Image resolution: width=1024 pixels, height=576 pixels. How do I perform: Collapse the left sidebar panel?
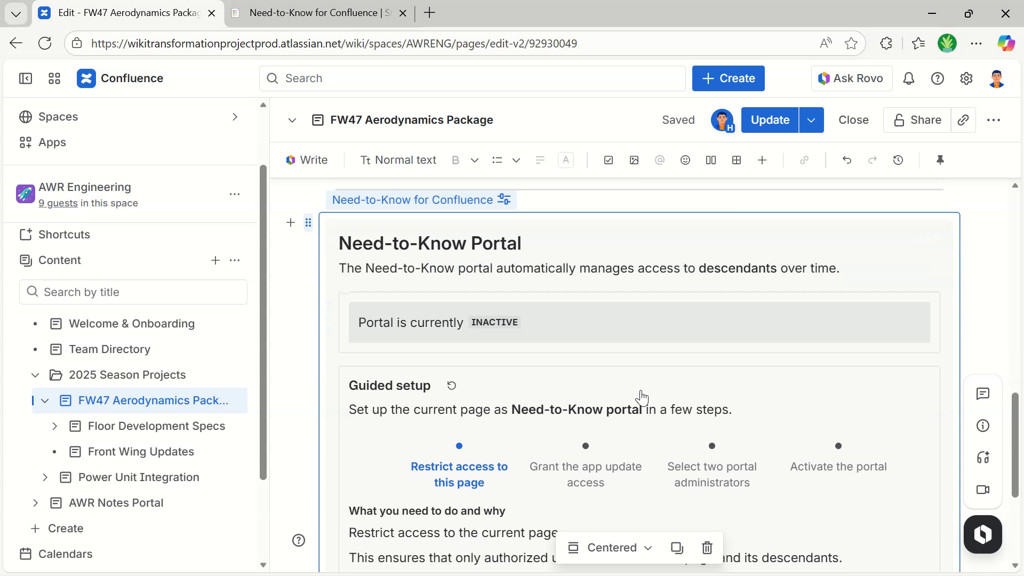click(26, 78)
